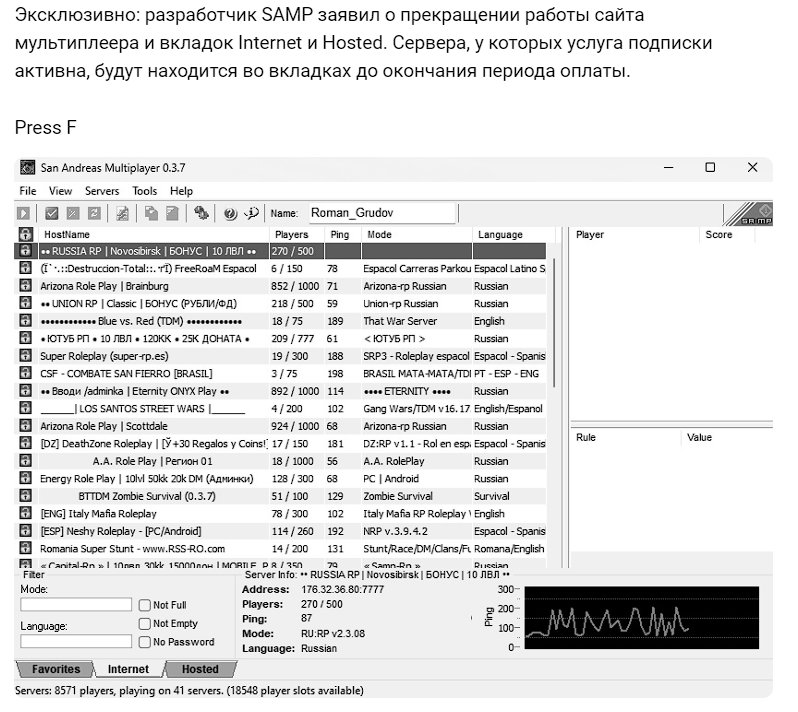
Task: Click the black Ping history graph
Action: 641,617
